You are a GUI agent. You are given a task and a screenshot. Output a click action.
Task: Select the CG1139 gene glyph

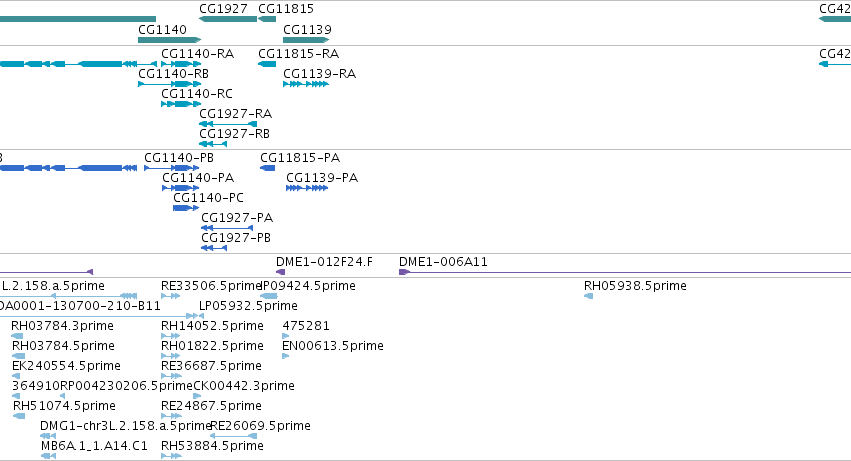[306, 40]
